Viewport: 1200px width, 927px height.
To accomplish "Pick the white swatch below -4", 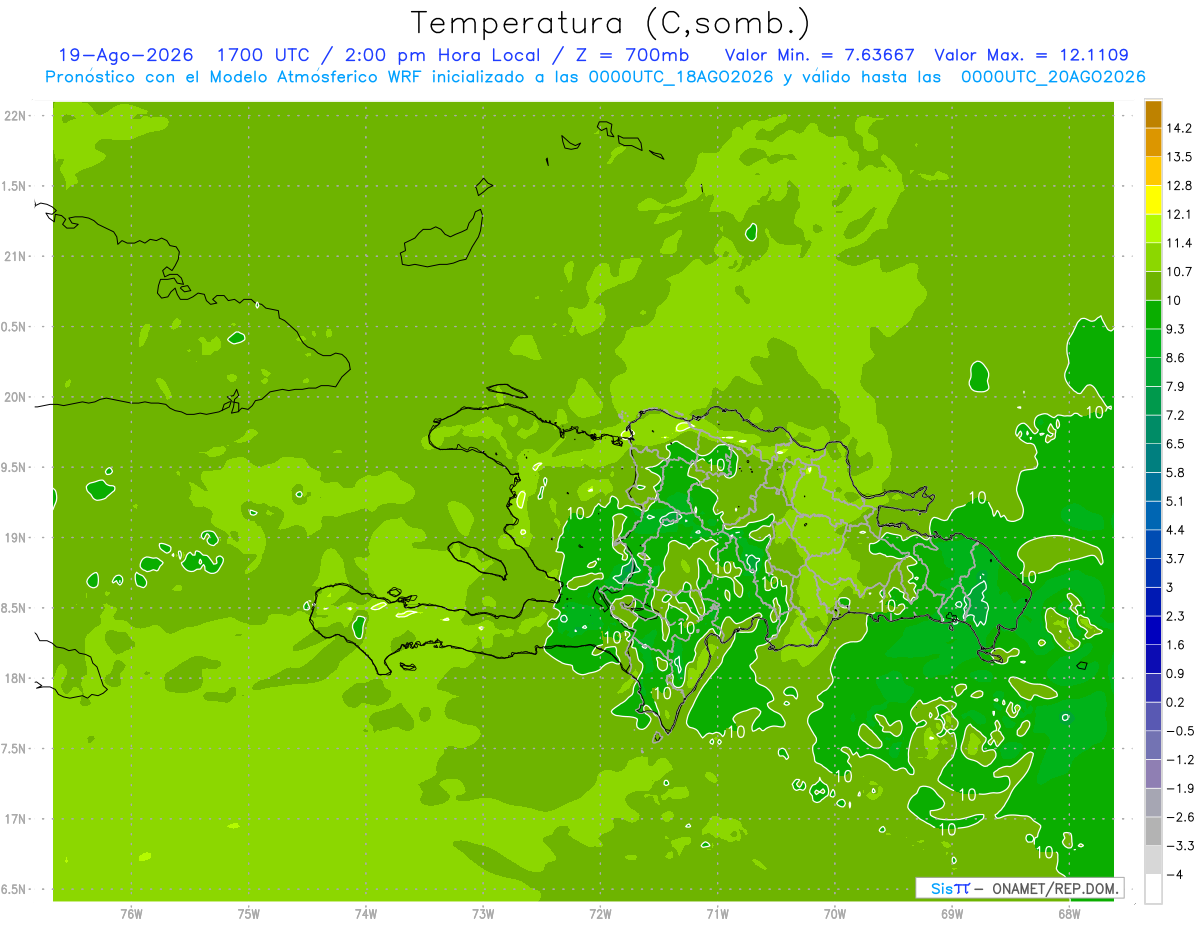I will pyautogui.click(x=1153, y=889).
